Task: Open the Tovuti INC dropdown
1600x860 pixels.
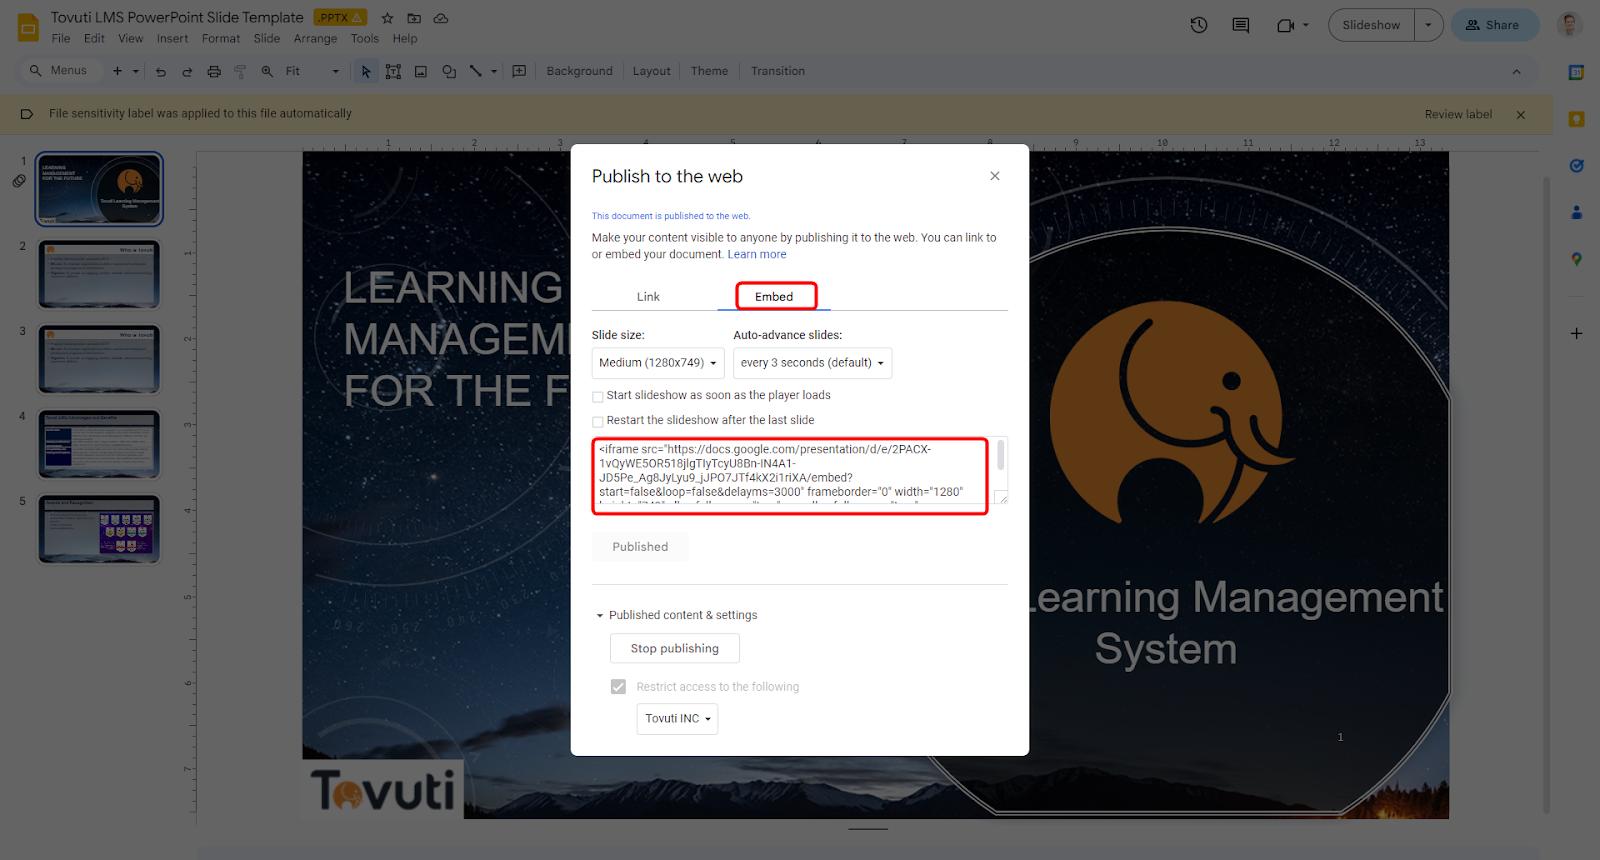Action: point(677,719)
